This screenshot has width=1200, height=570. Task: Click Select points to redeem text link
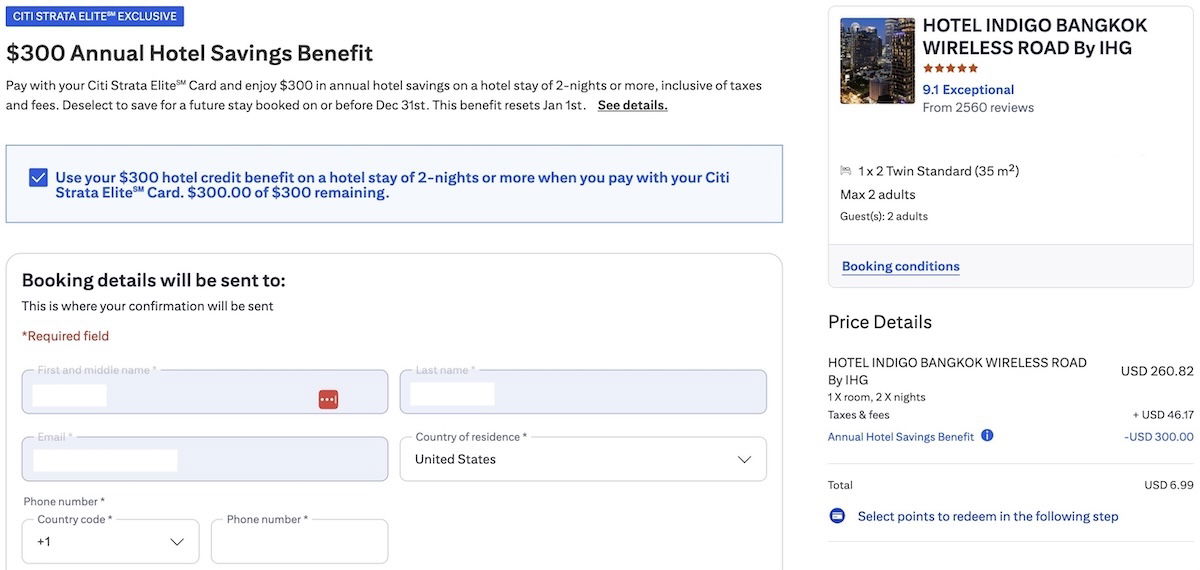(x=987, y=516)
